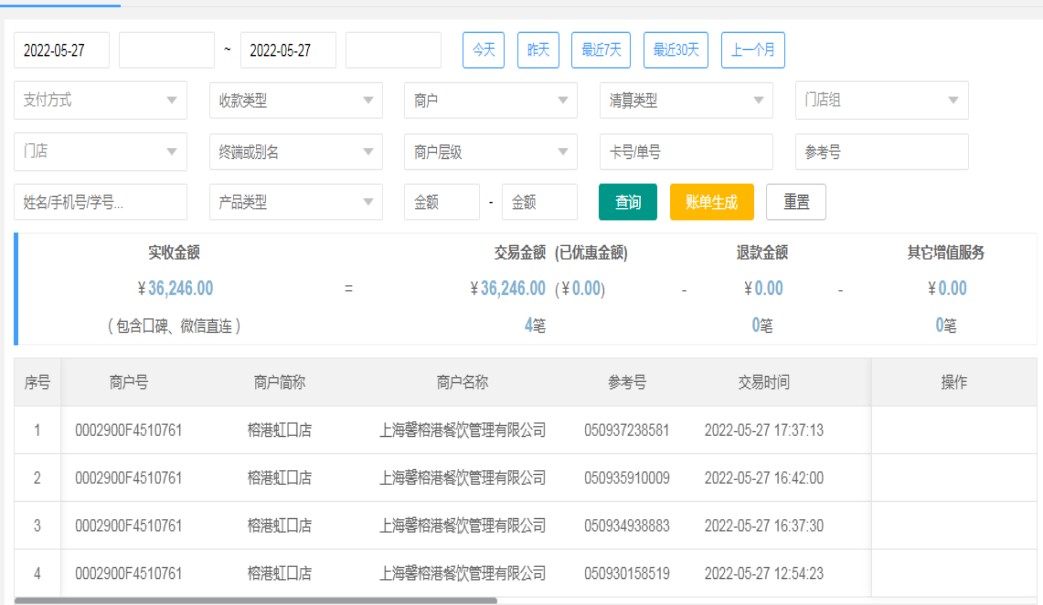1043x605 pixels.
Task: Expand the 产品类型 dropdown
Action: (295, 202)
